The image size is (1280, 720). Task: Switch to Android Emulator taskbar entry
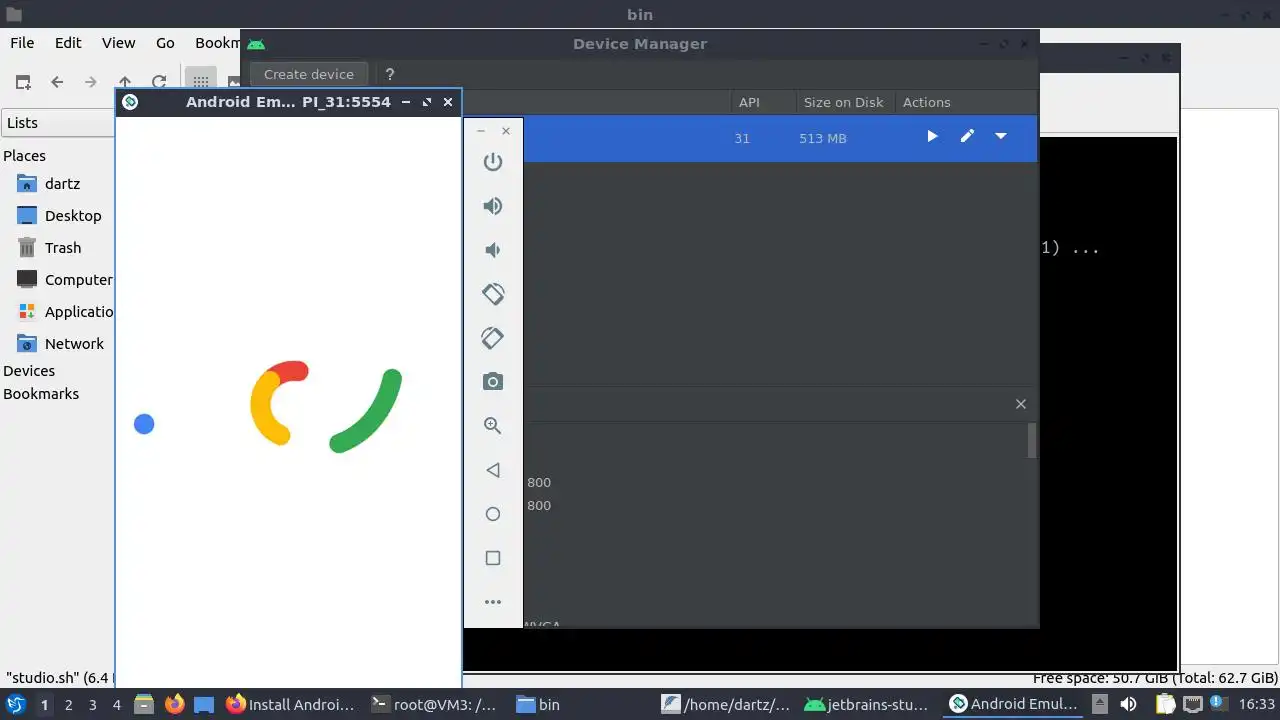[x=1013, y=704]
